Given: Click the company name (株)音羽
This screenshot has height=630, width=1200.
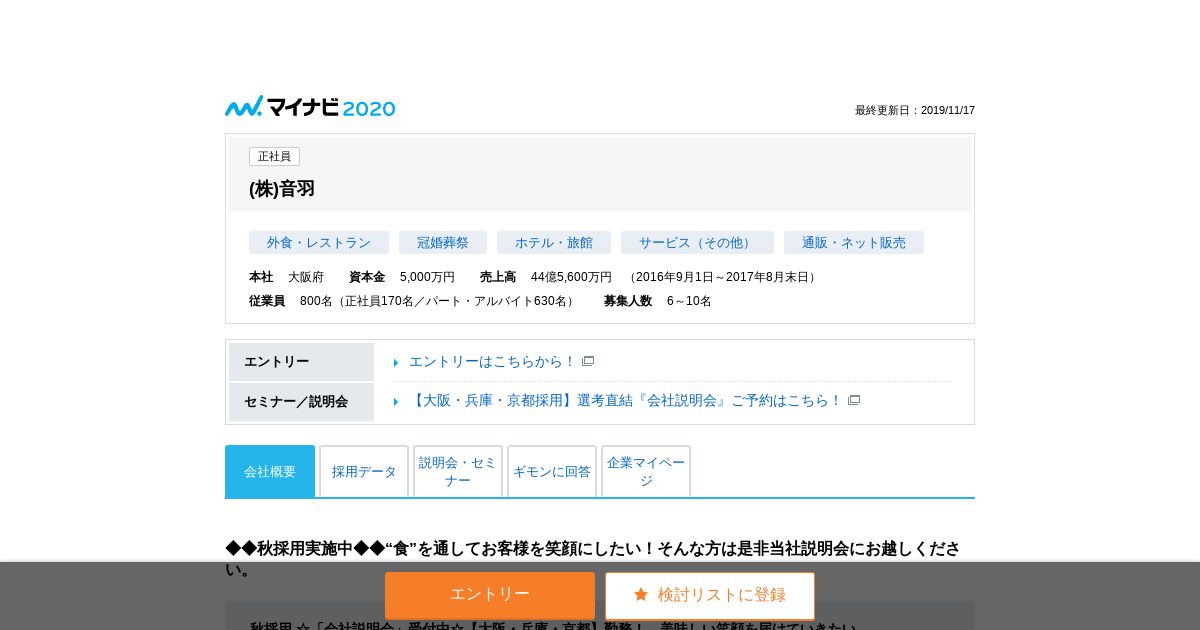Looking at the screenshot, I should click(282, 189).
